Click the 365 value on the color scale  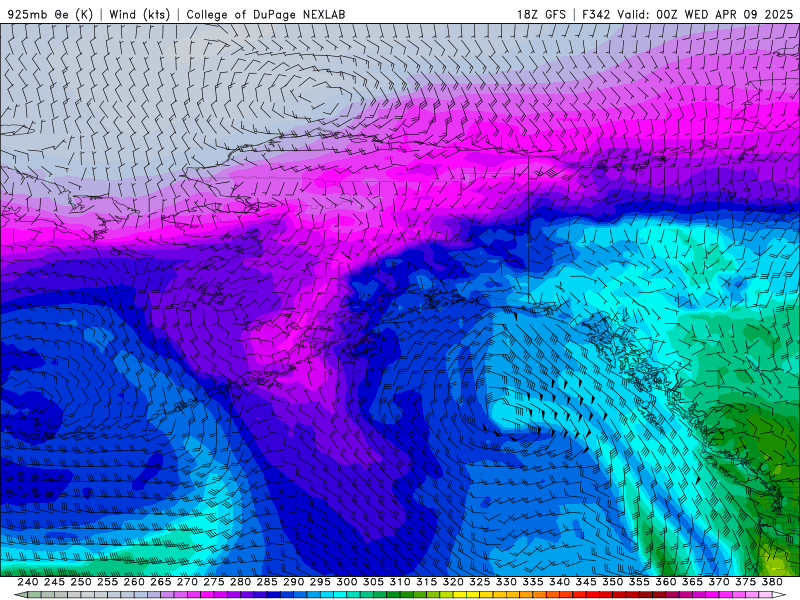pos(692,582)
